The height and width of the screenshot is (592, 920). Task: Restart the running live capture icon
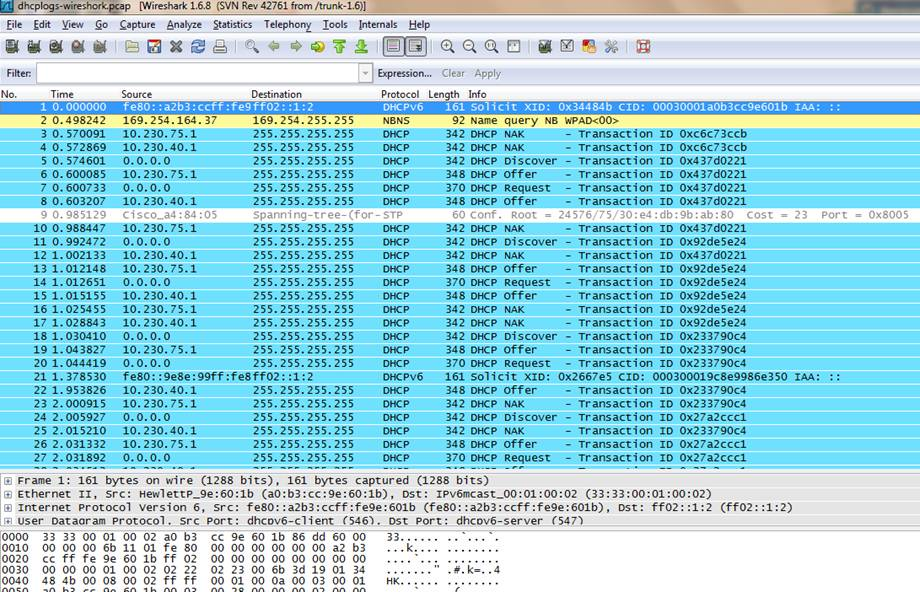click(100, 46)
